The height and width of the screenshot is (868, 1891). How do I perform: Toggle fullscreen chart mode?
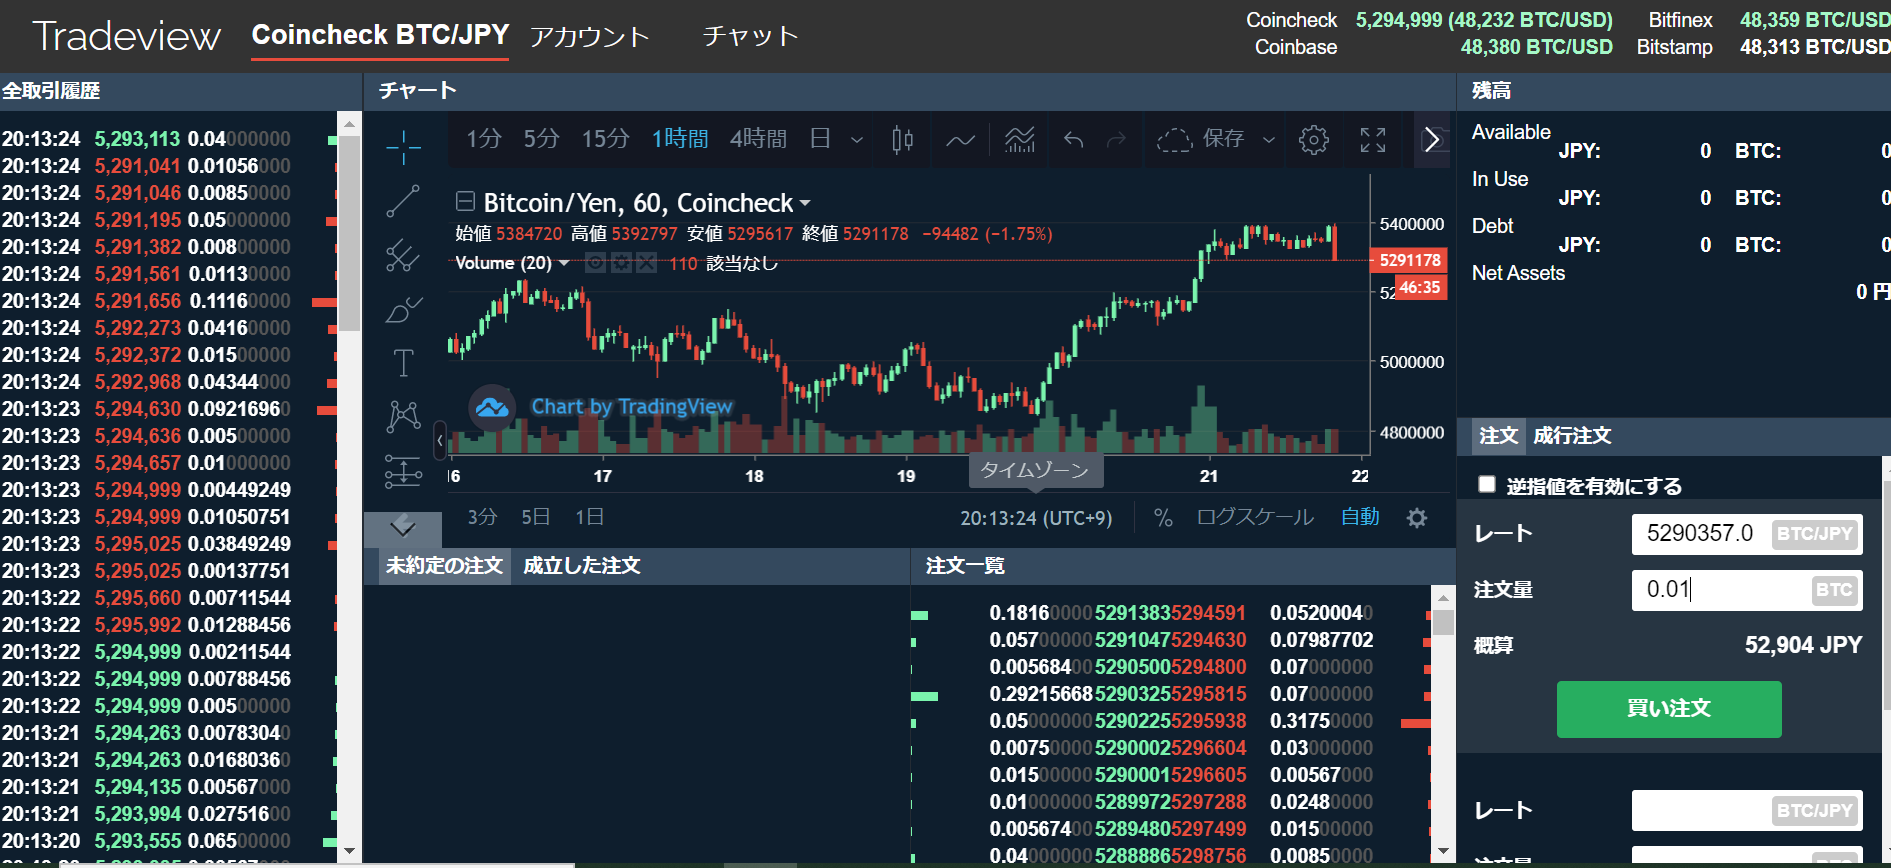click(1373, 139)
